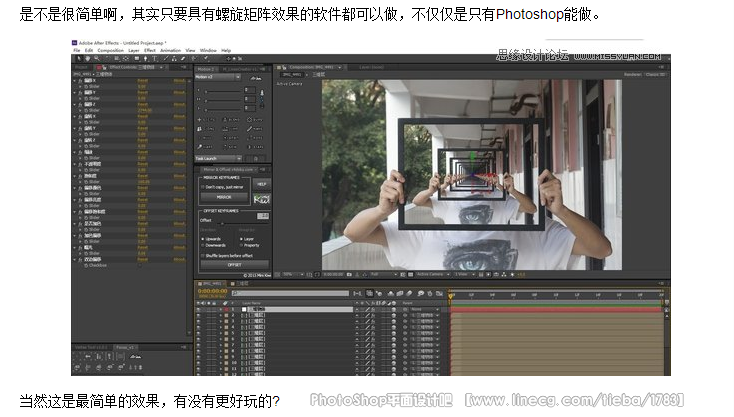Image resolution: width=734 pixels, height=417 pixels.
Task: Hide timeline layer 6 using eye toggle
Action: pyautogui.click(x=198, y=339)
